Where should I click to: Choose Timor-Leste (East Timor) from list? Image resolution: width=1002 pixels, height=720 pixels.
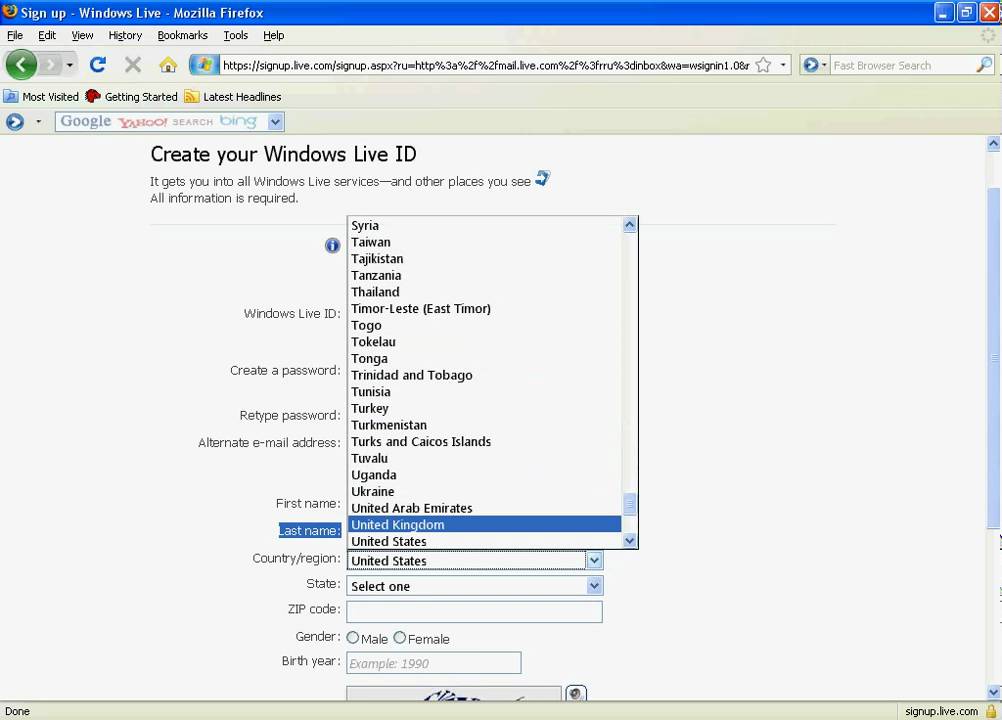pyautogui.click(x=484, y=309)
